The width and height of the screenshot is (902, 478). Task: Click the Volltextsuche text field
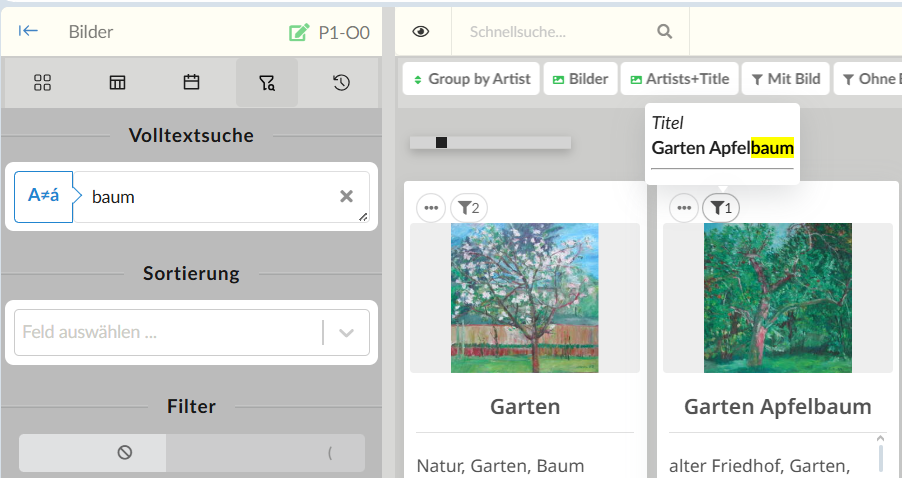point(210,197)
